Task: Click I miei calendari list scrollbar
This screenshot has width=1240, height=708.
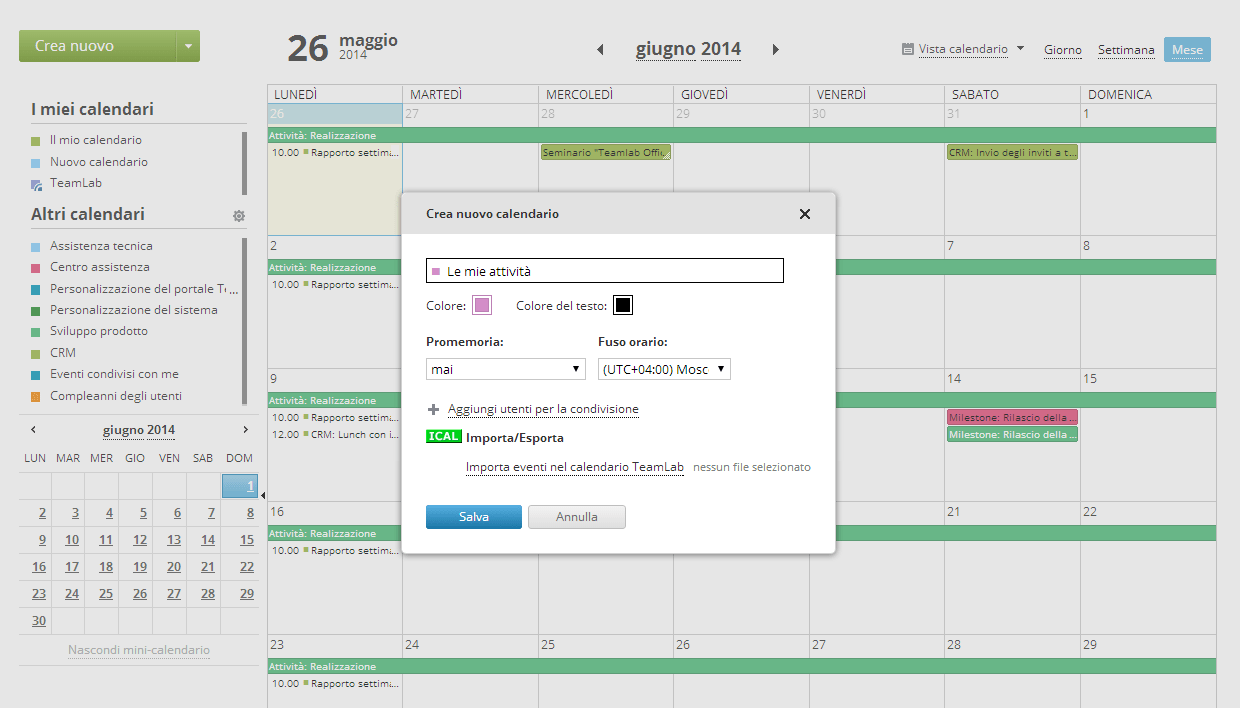Action: pyautogui.click(x=244, y=163)
